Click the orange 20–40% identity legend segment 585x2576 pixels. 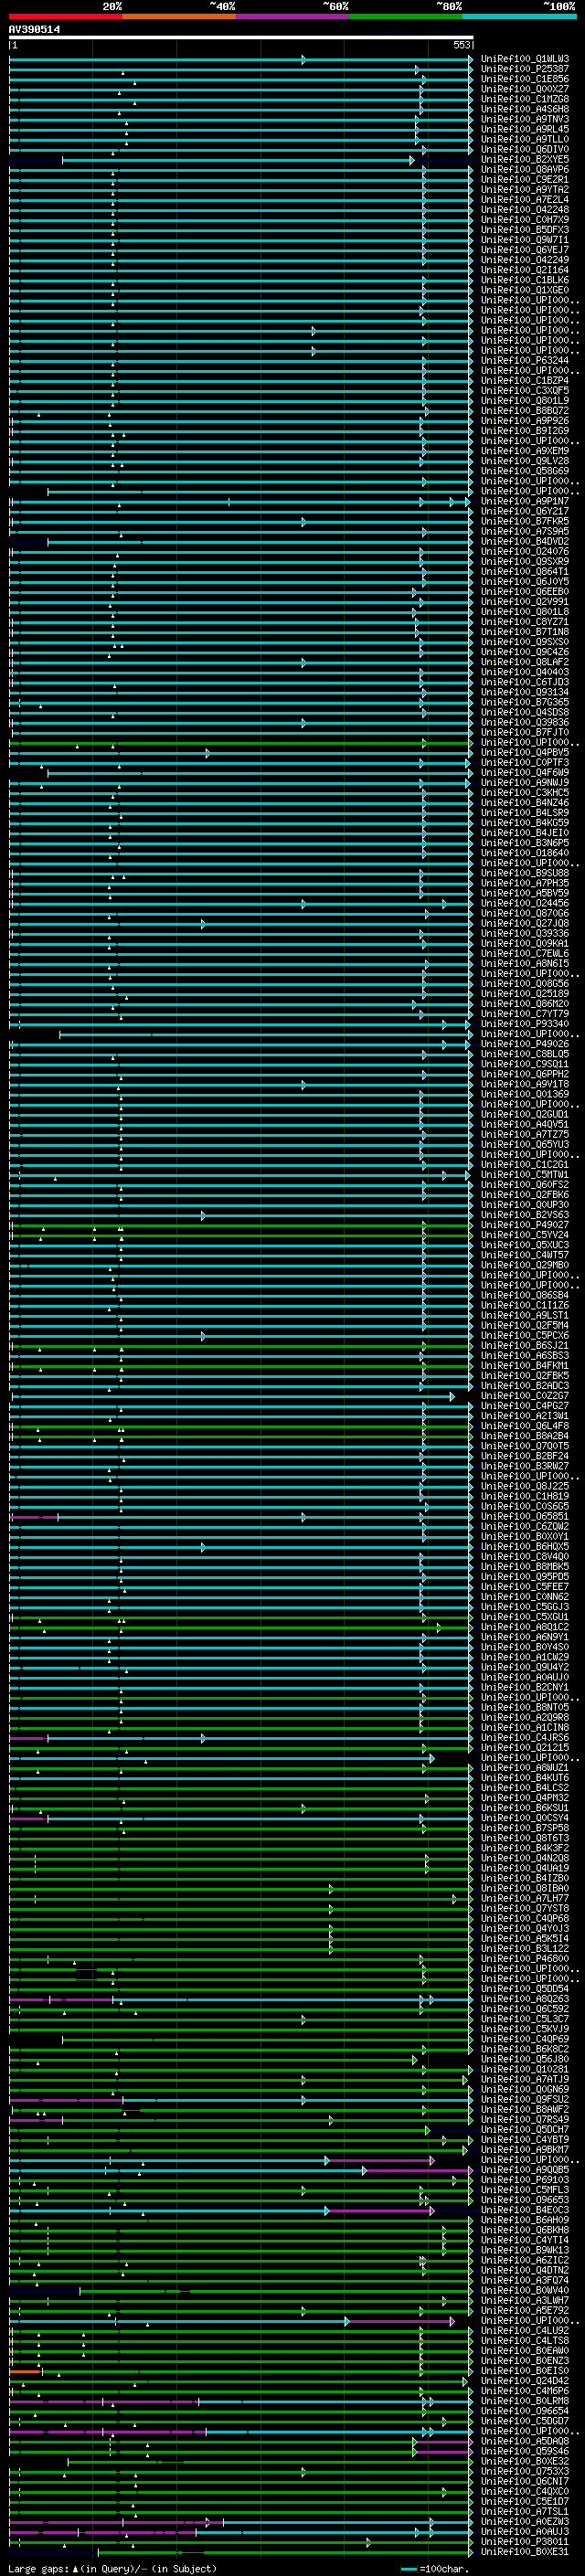tap(179, 16)
